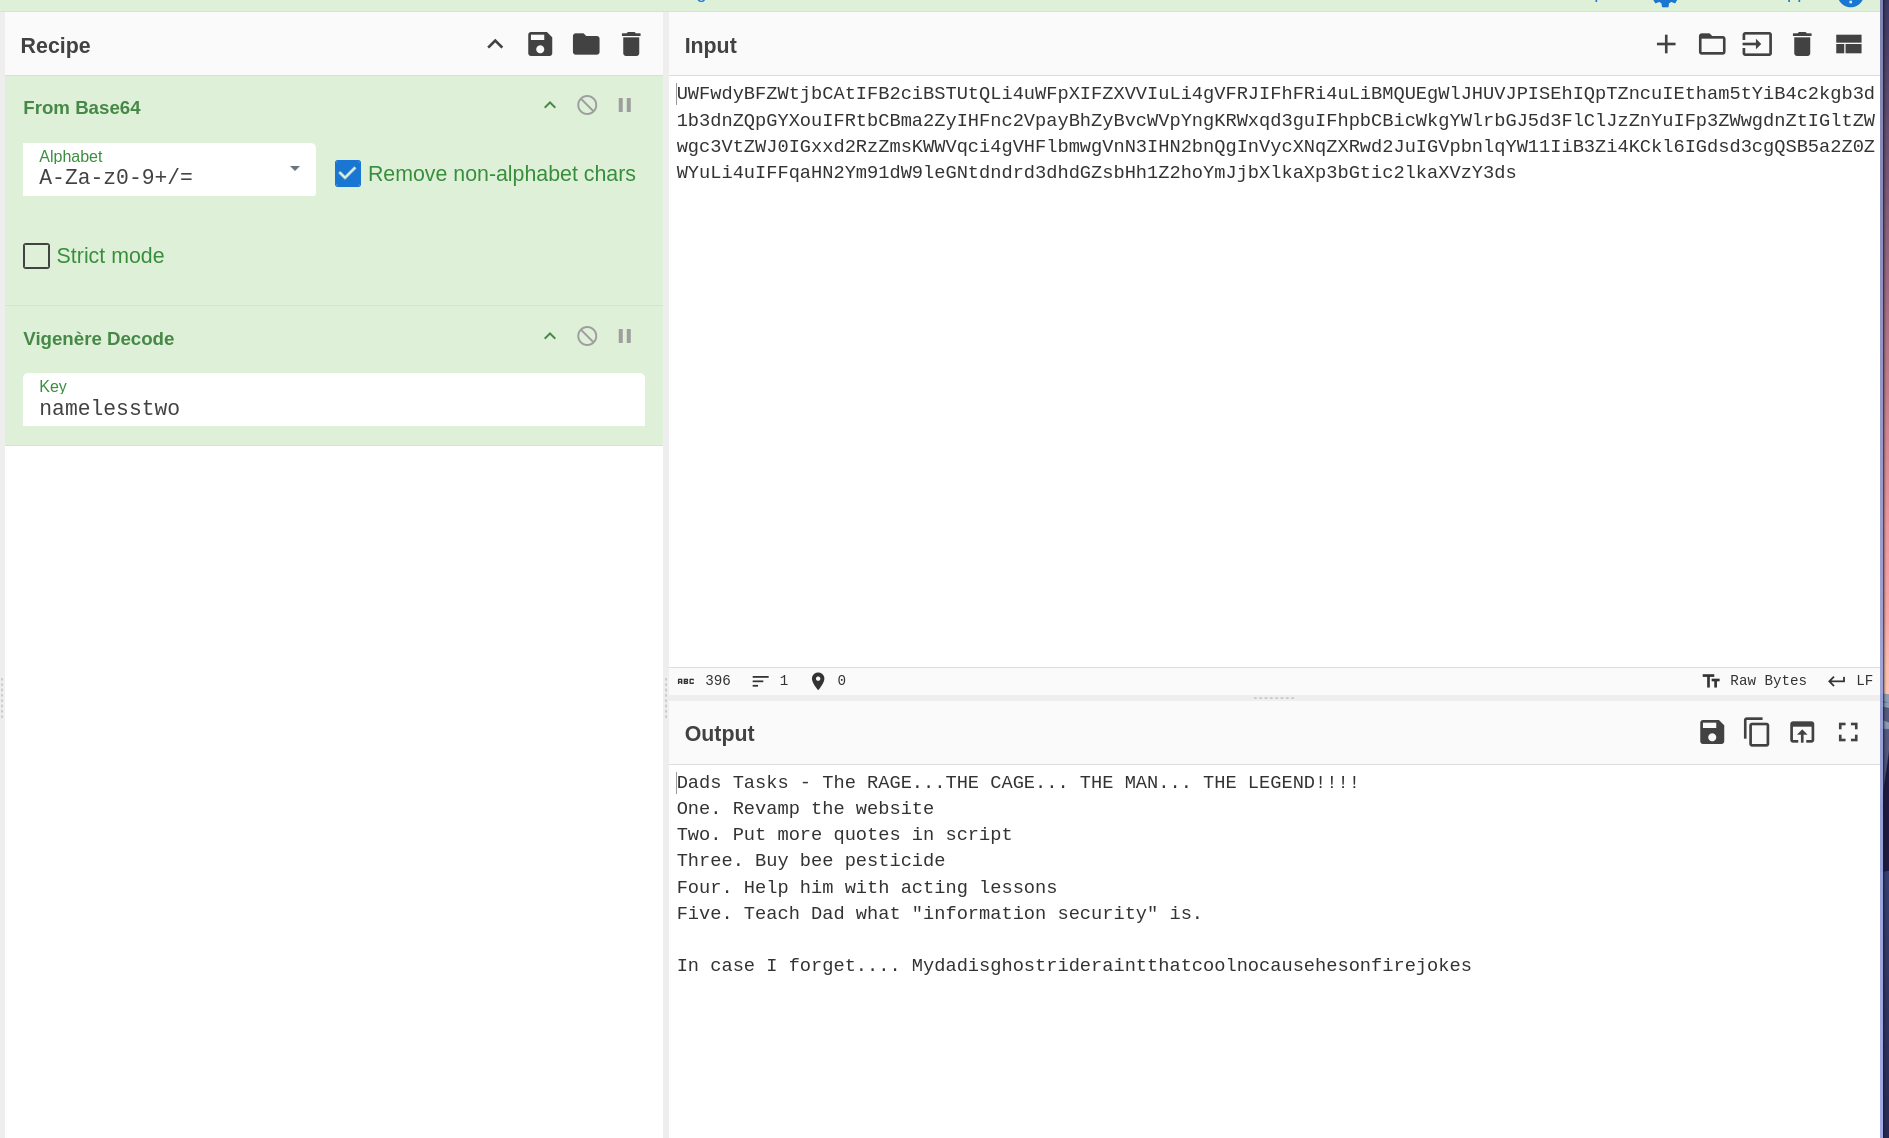Click output line starting 'In case I forget'
Viewport: 1889px width, 1138px height.
(1074, 965)
